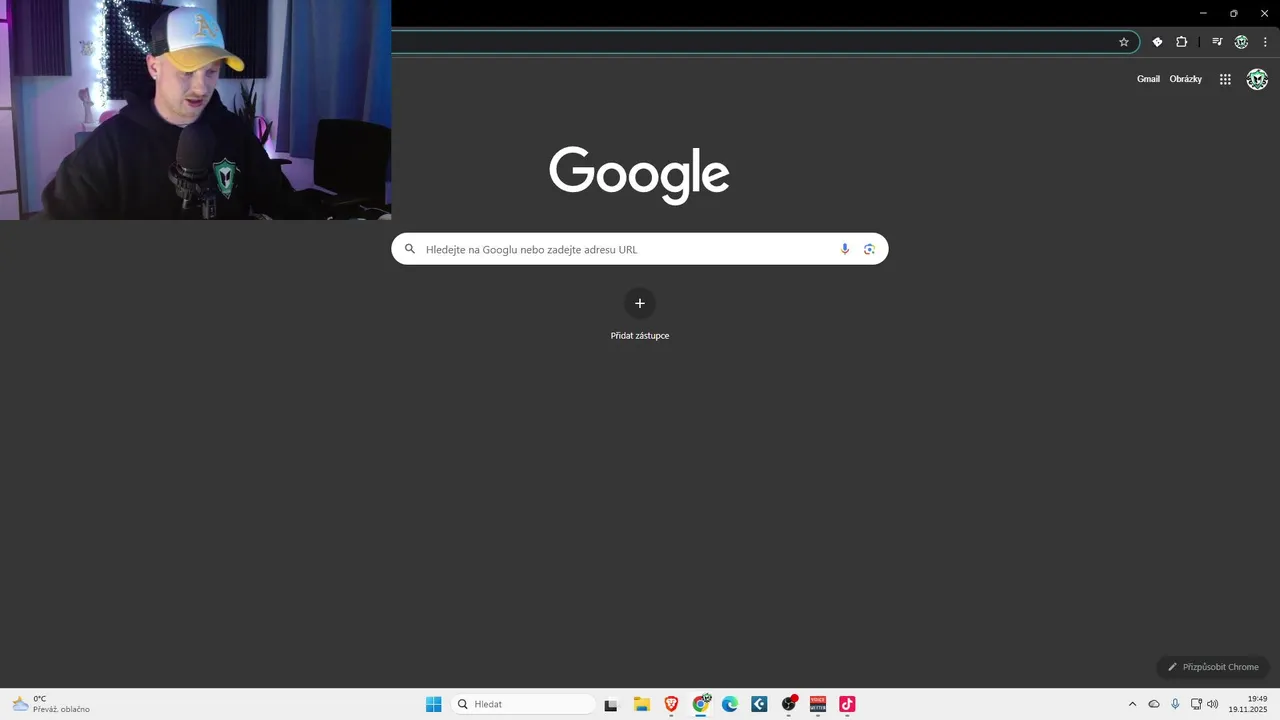Click the Google logo
1280x720 pixels.
(639, 175)
